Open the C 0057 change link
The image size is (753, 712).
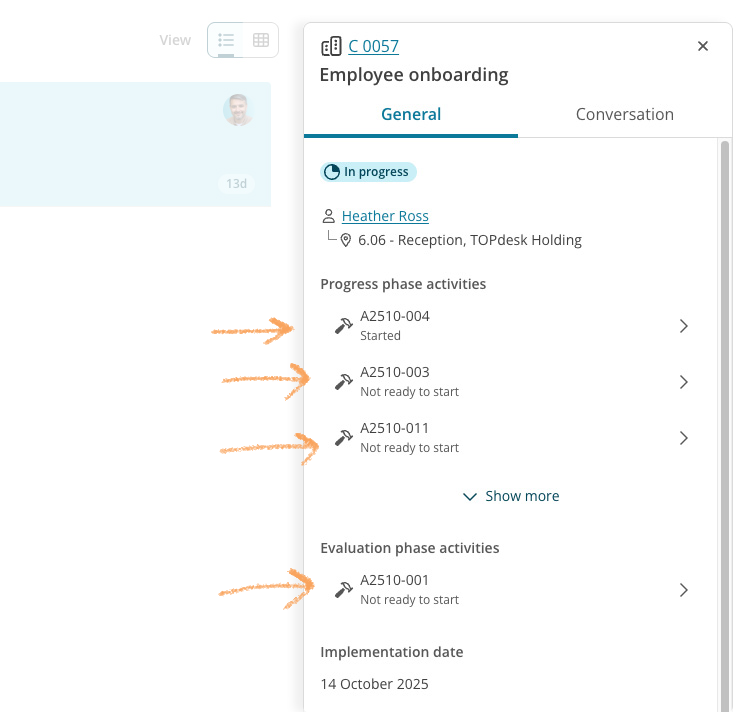[373, 46]
